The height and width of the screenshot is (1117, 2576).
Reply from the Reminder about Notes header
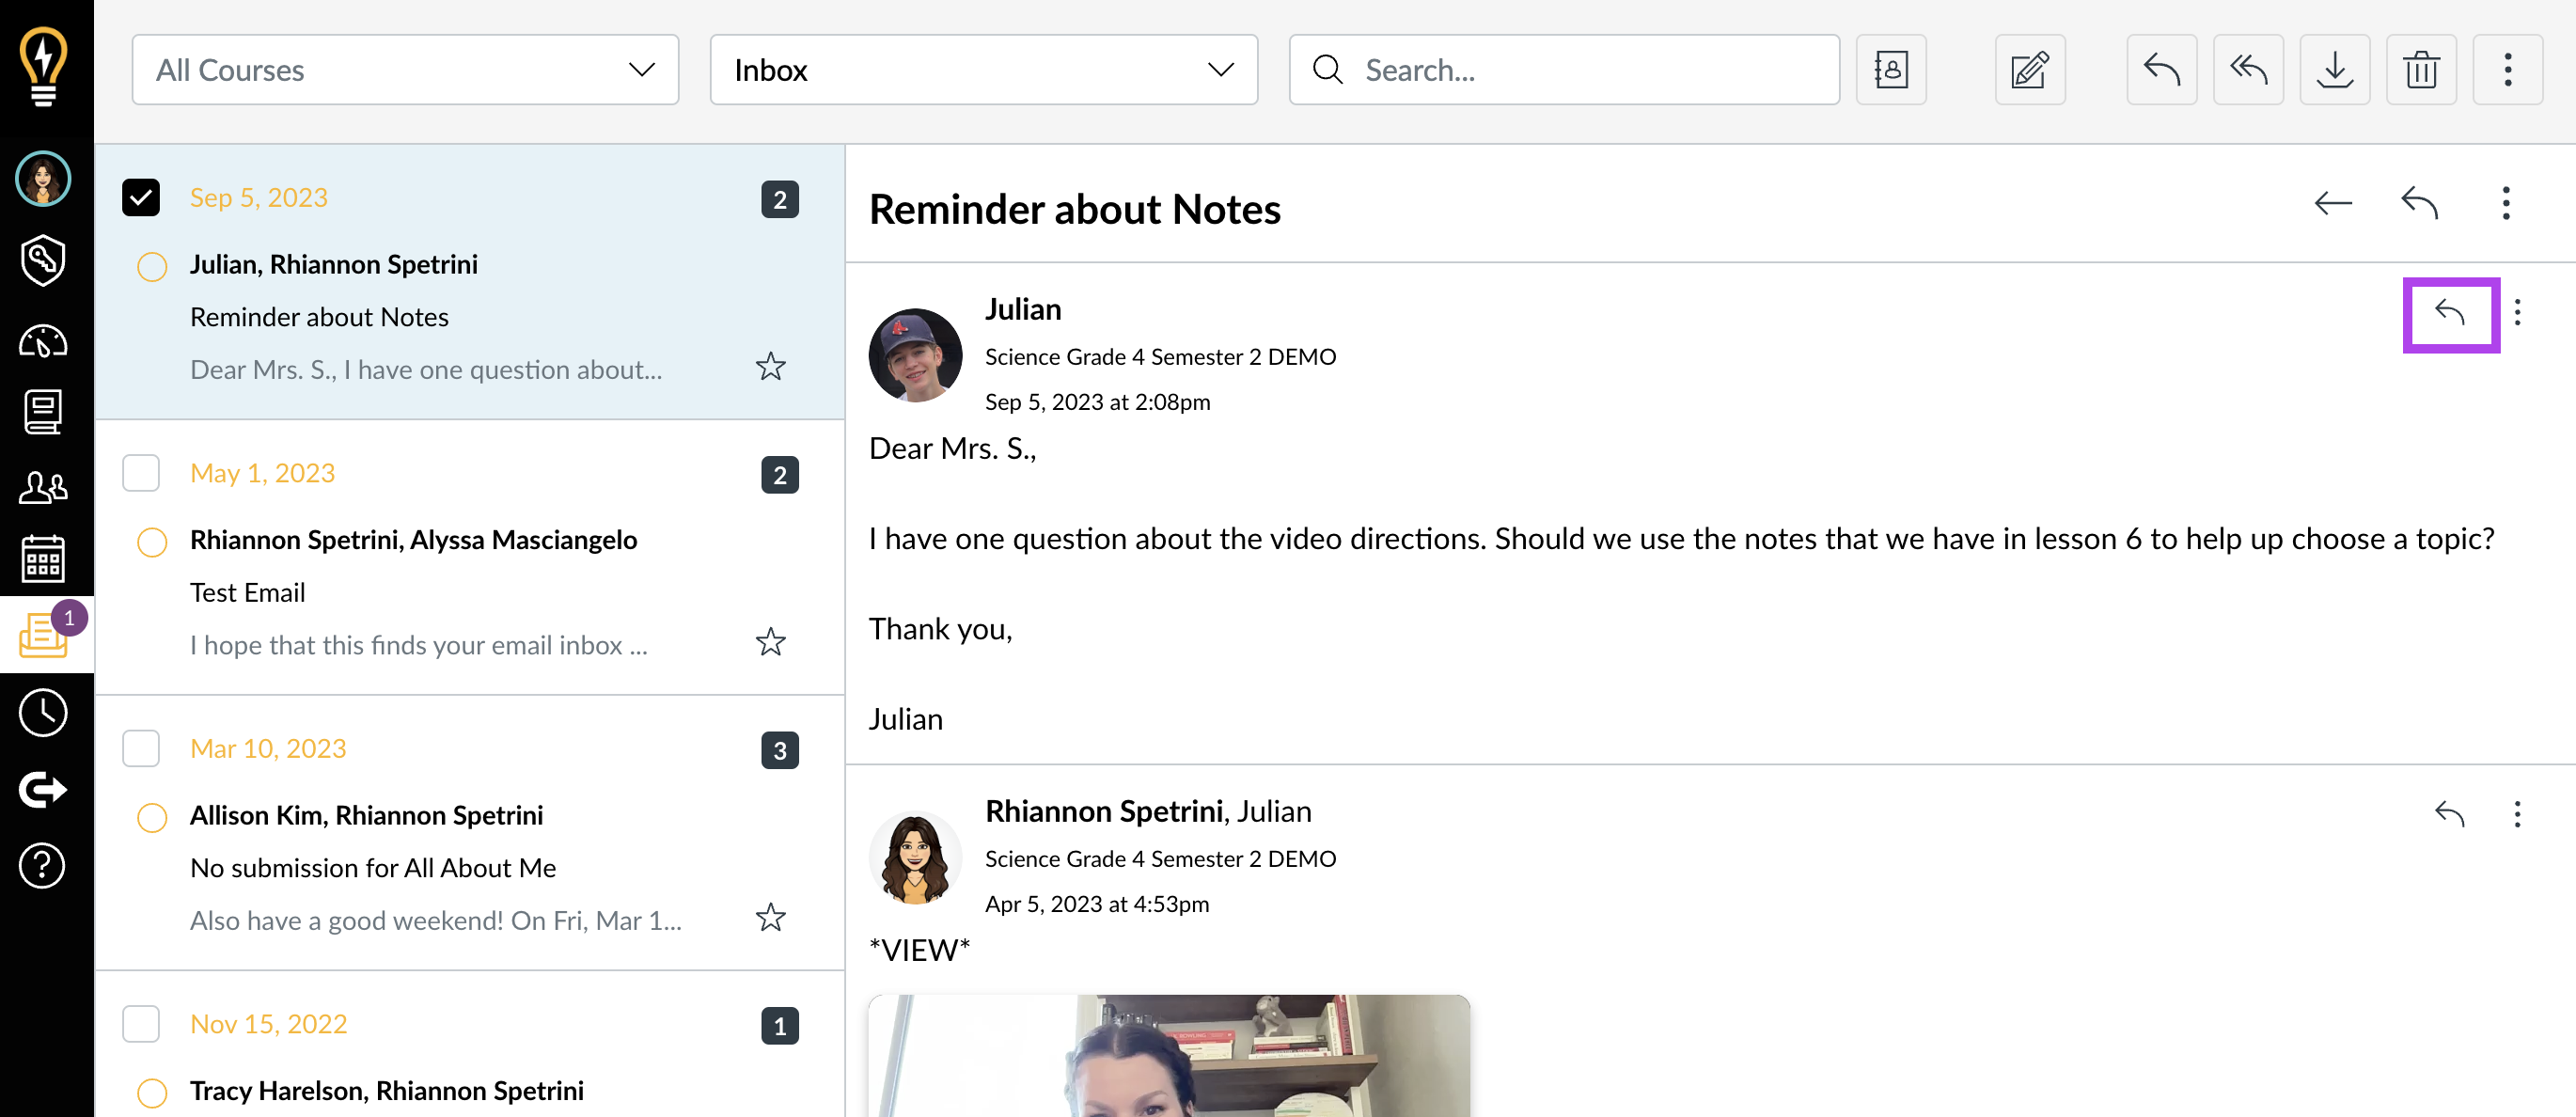point(2419,203)
